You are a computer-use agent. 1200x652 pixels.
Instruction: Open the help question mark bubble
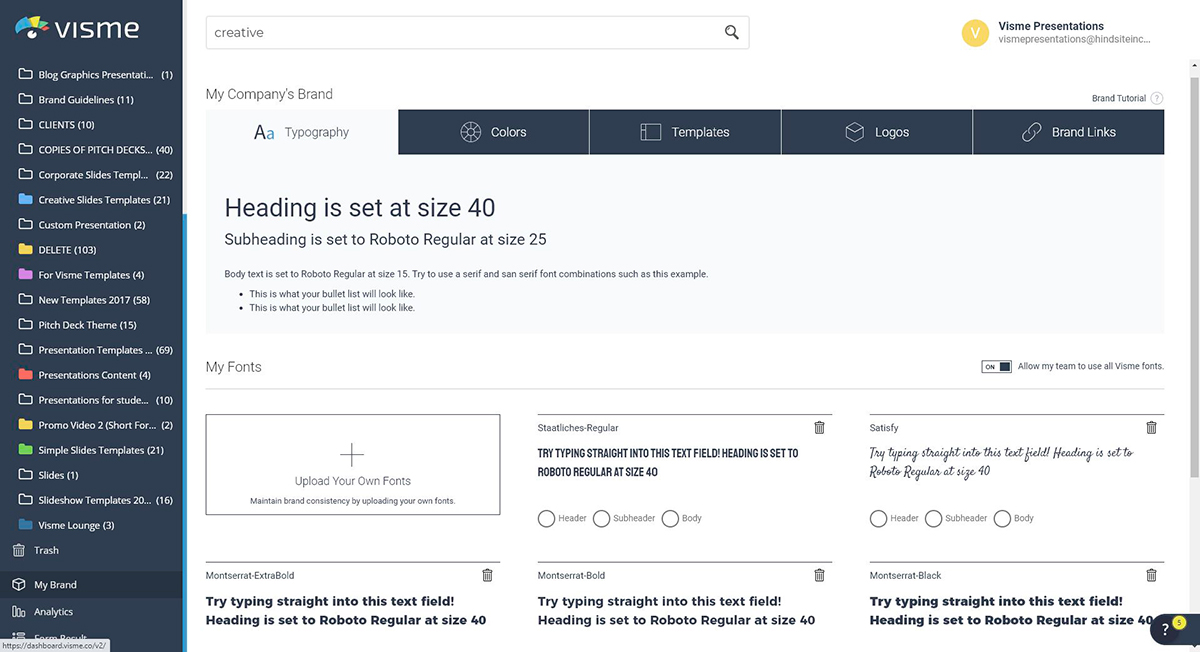pos(1163,629)
